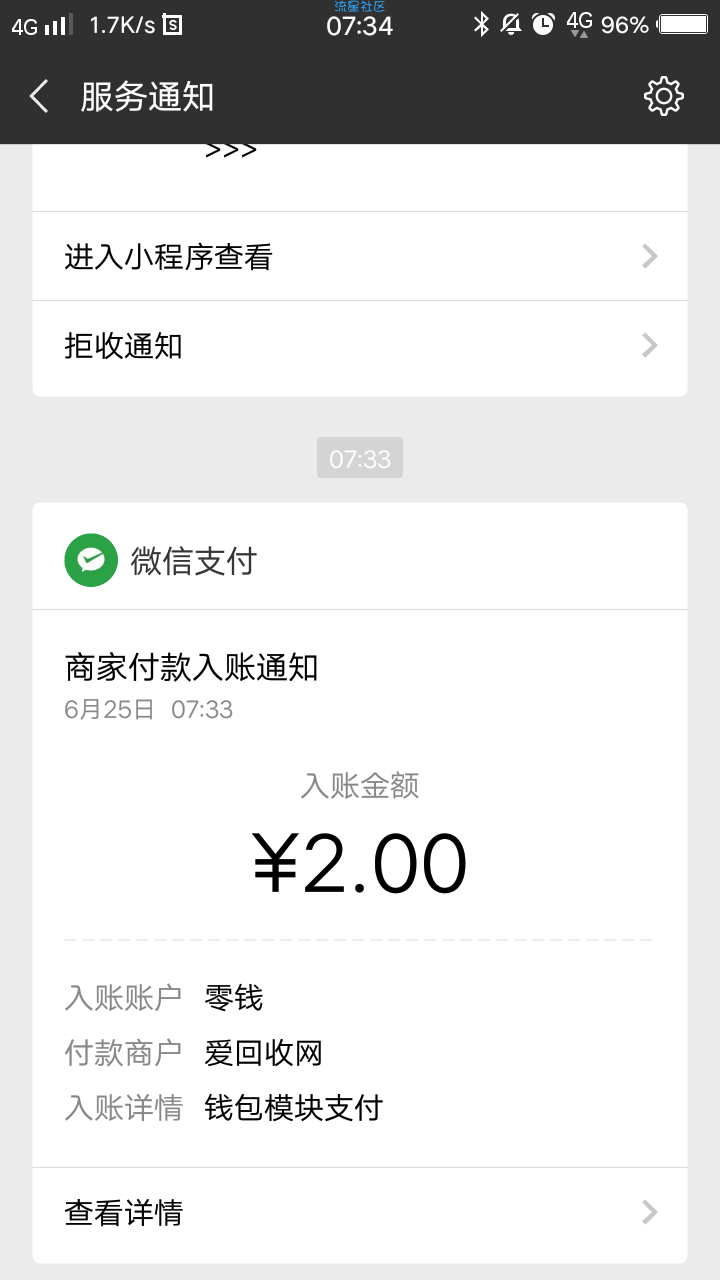Tap the muted bell status icon
The width and height of the screenshot is (720, 1280).
pyautogui.click(x=511, y=24)
